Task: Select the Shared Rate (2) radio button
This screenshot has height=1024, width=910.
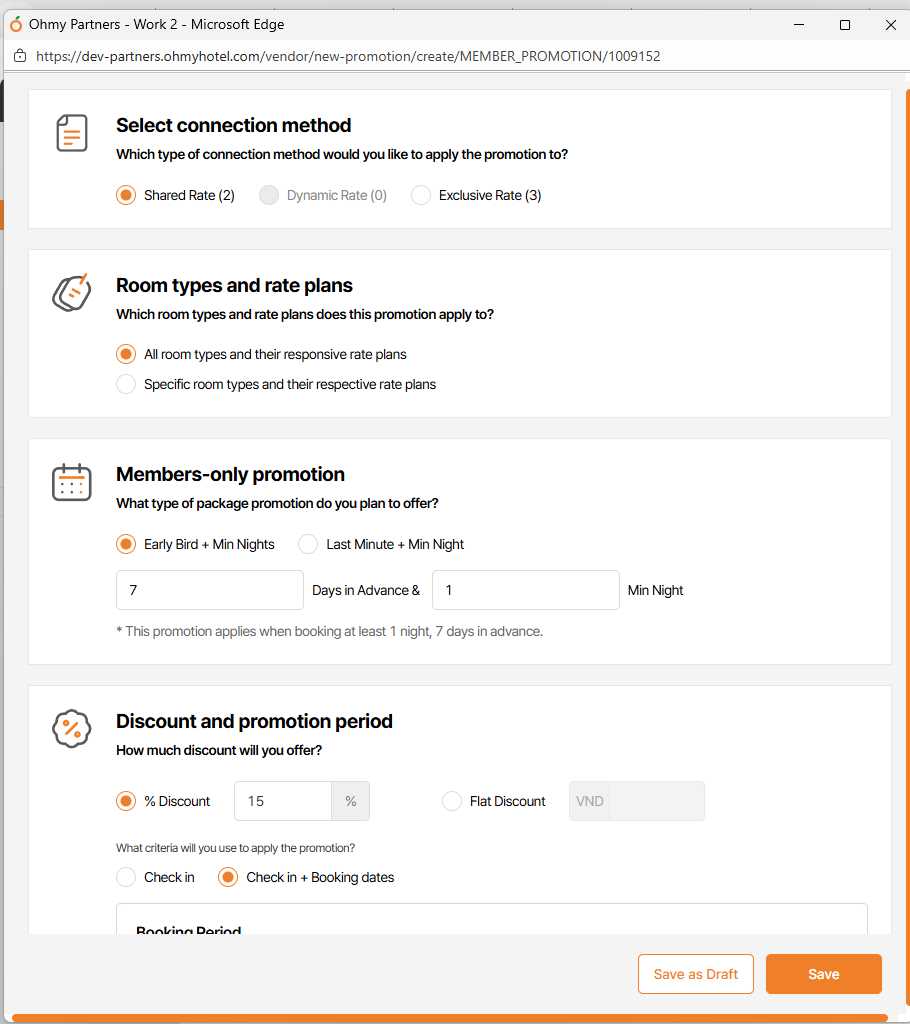Action: [126, 195]
